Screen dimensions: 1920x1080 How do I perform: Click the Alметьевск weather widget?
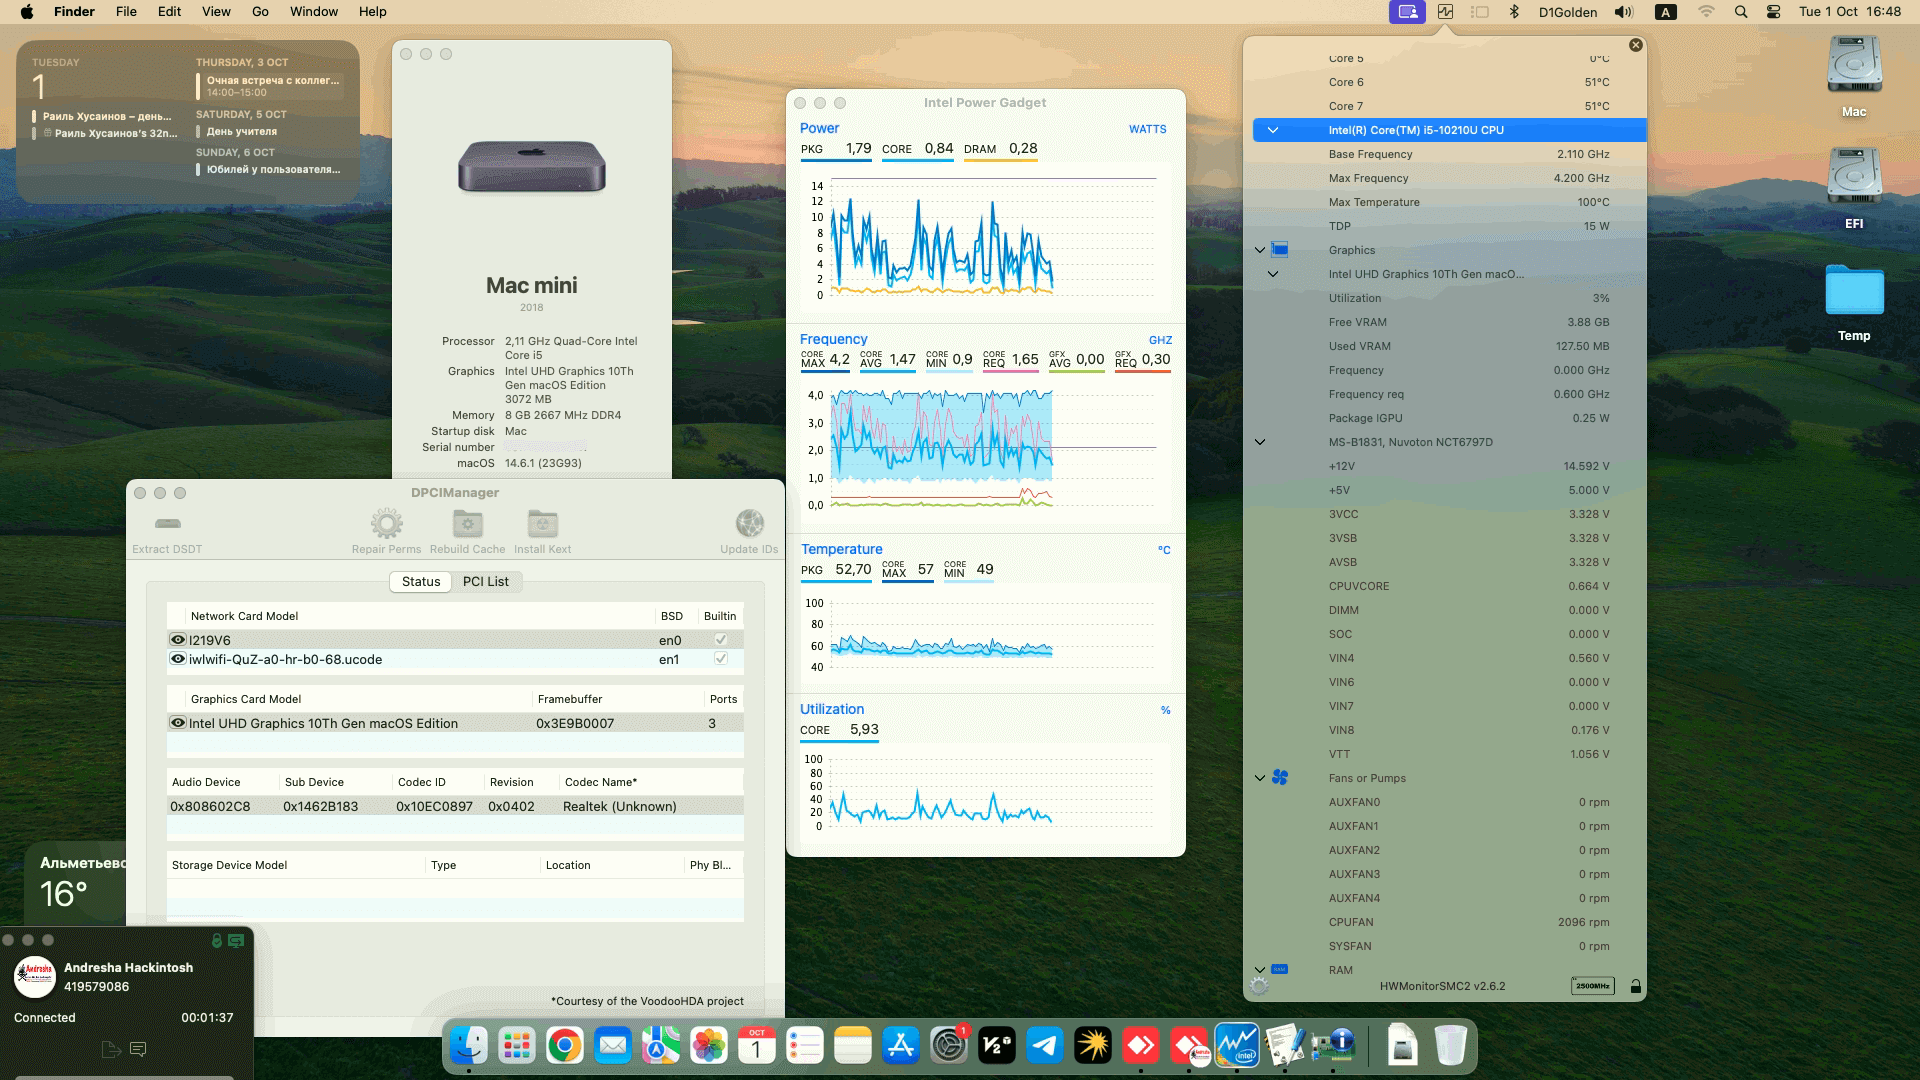click(75, 885)
